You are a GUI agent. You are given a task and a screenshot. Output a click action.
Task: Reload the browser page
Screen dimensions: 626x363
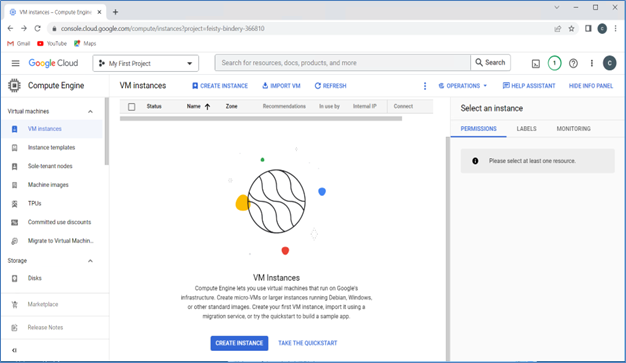tap(38, 28)
